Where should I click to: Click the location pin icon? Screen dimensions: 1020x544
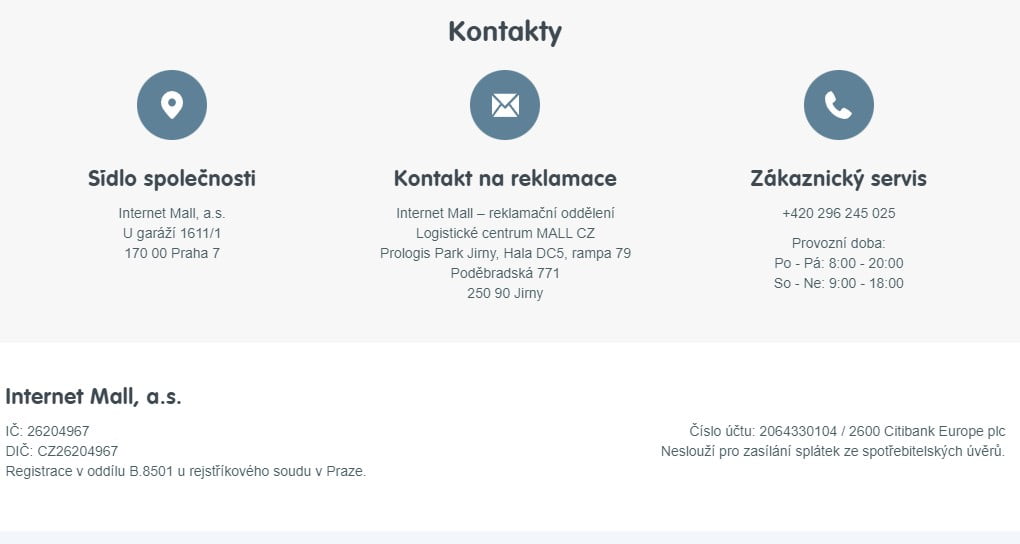click(172, 105)
